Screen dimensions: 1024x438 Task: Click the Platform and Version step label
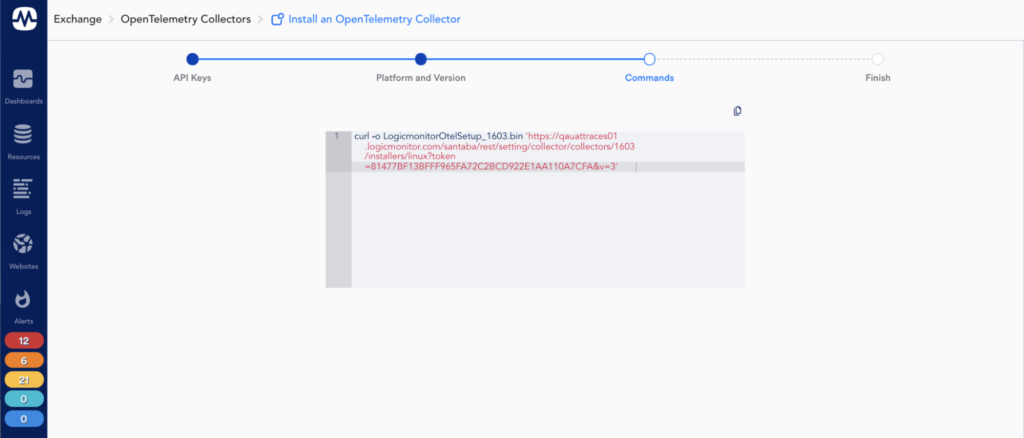click(x=421, y=78)
